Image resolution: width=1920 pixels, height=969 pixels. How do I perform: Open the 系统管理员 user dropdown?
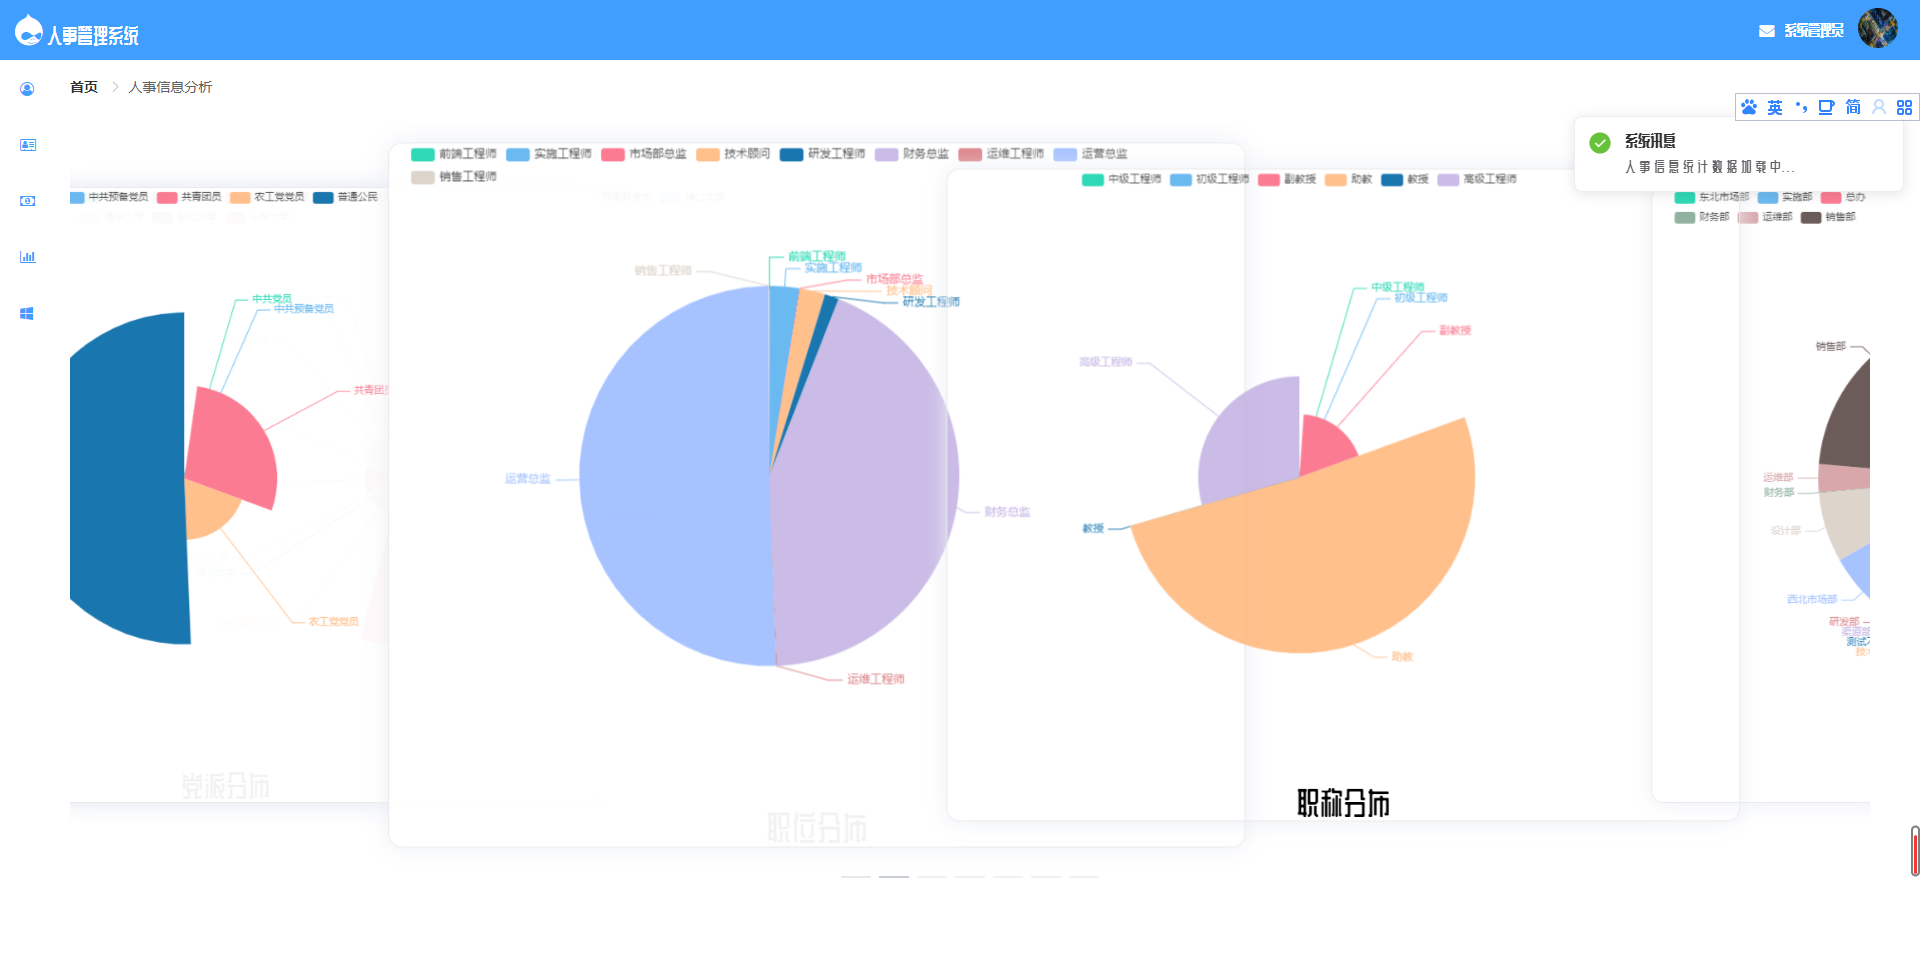click(1815, 31)
